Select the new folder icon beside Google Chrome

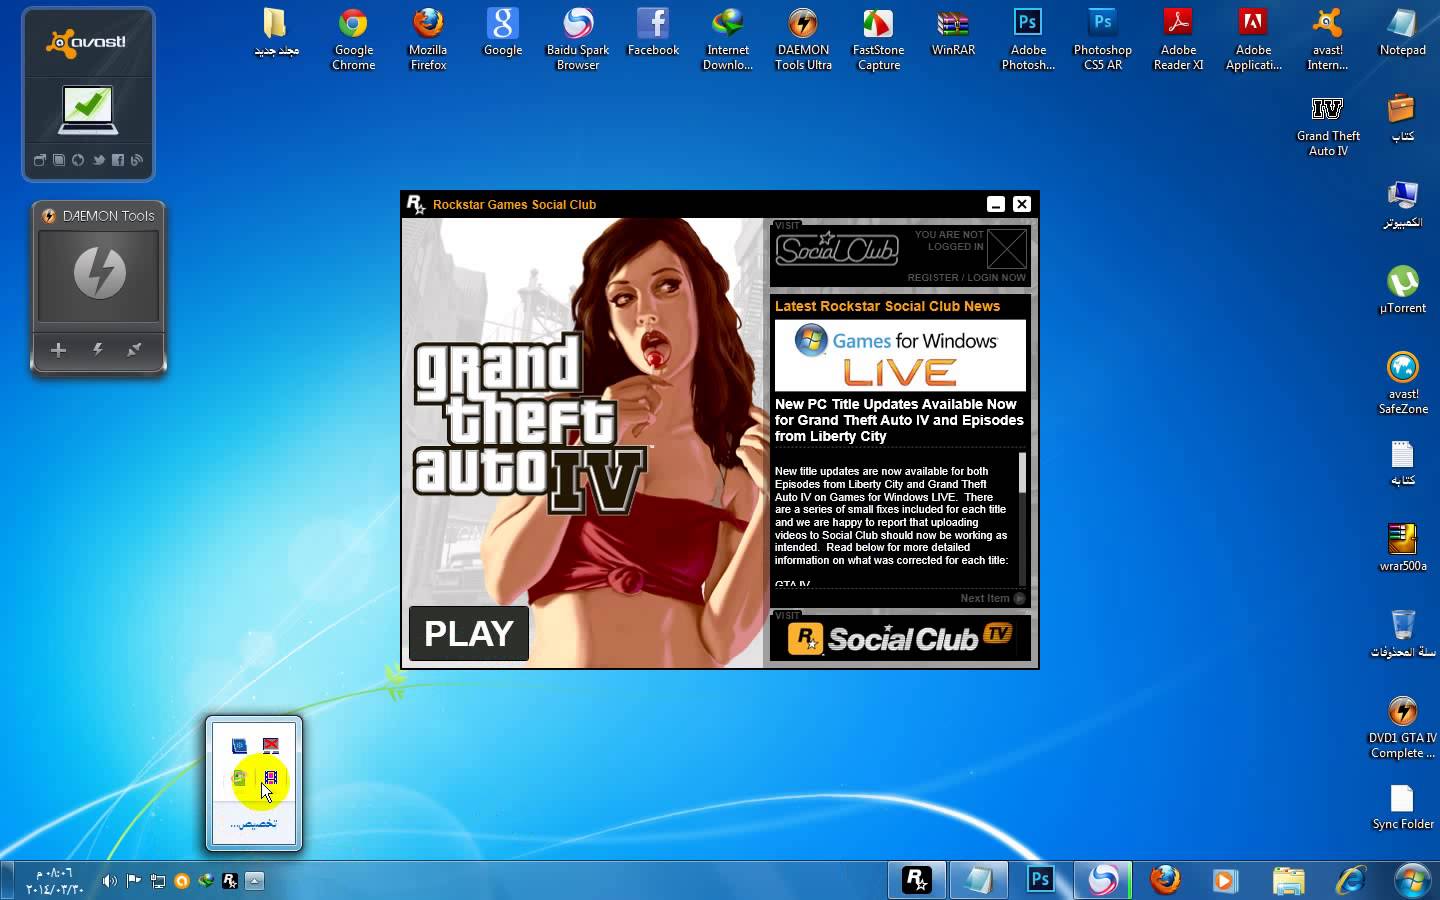pyautogui.click(x=276, y=33)
